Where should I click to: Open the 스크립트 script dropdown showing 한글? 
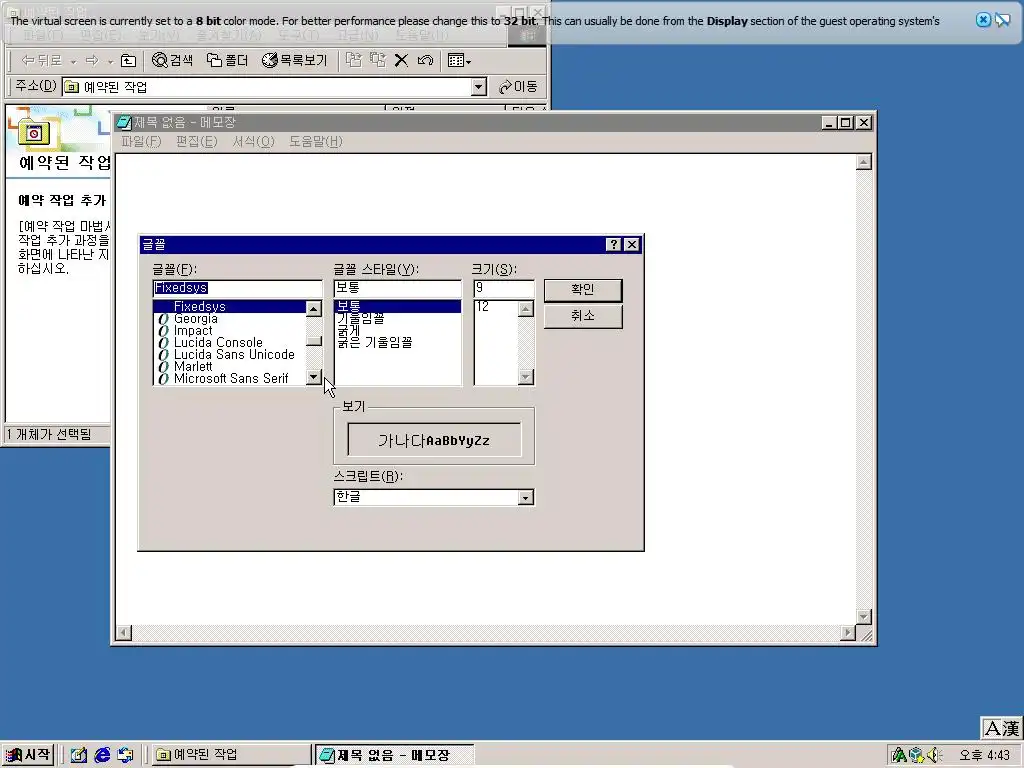click(x=526, y=498)
